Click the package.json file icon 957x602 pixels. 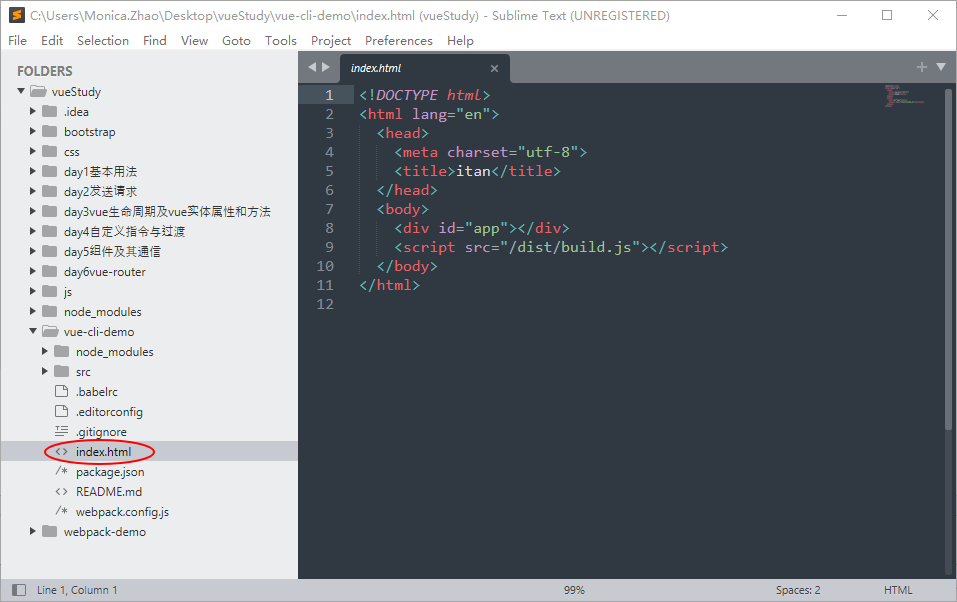(62, 471)
